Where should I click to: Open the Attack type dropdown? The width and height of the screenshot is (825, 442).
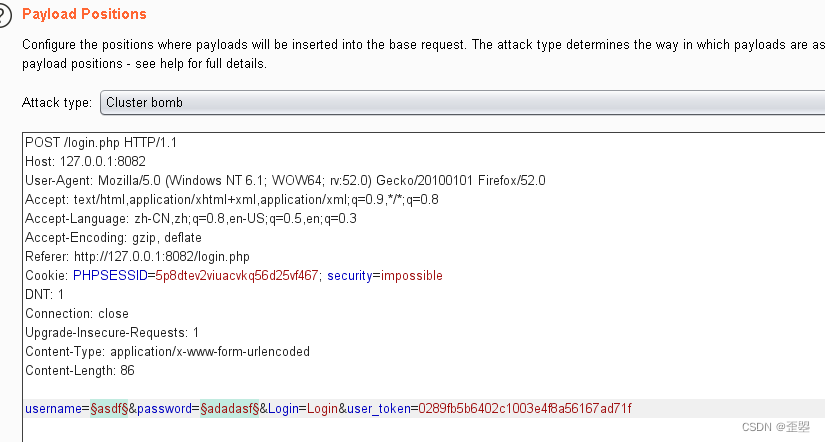coord(462,102)
